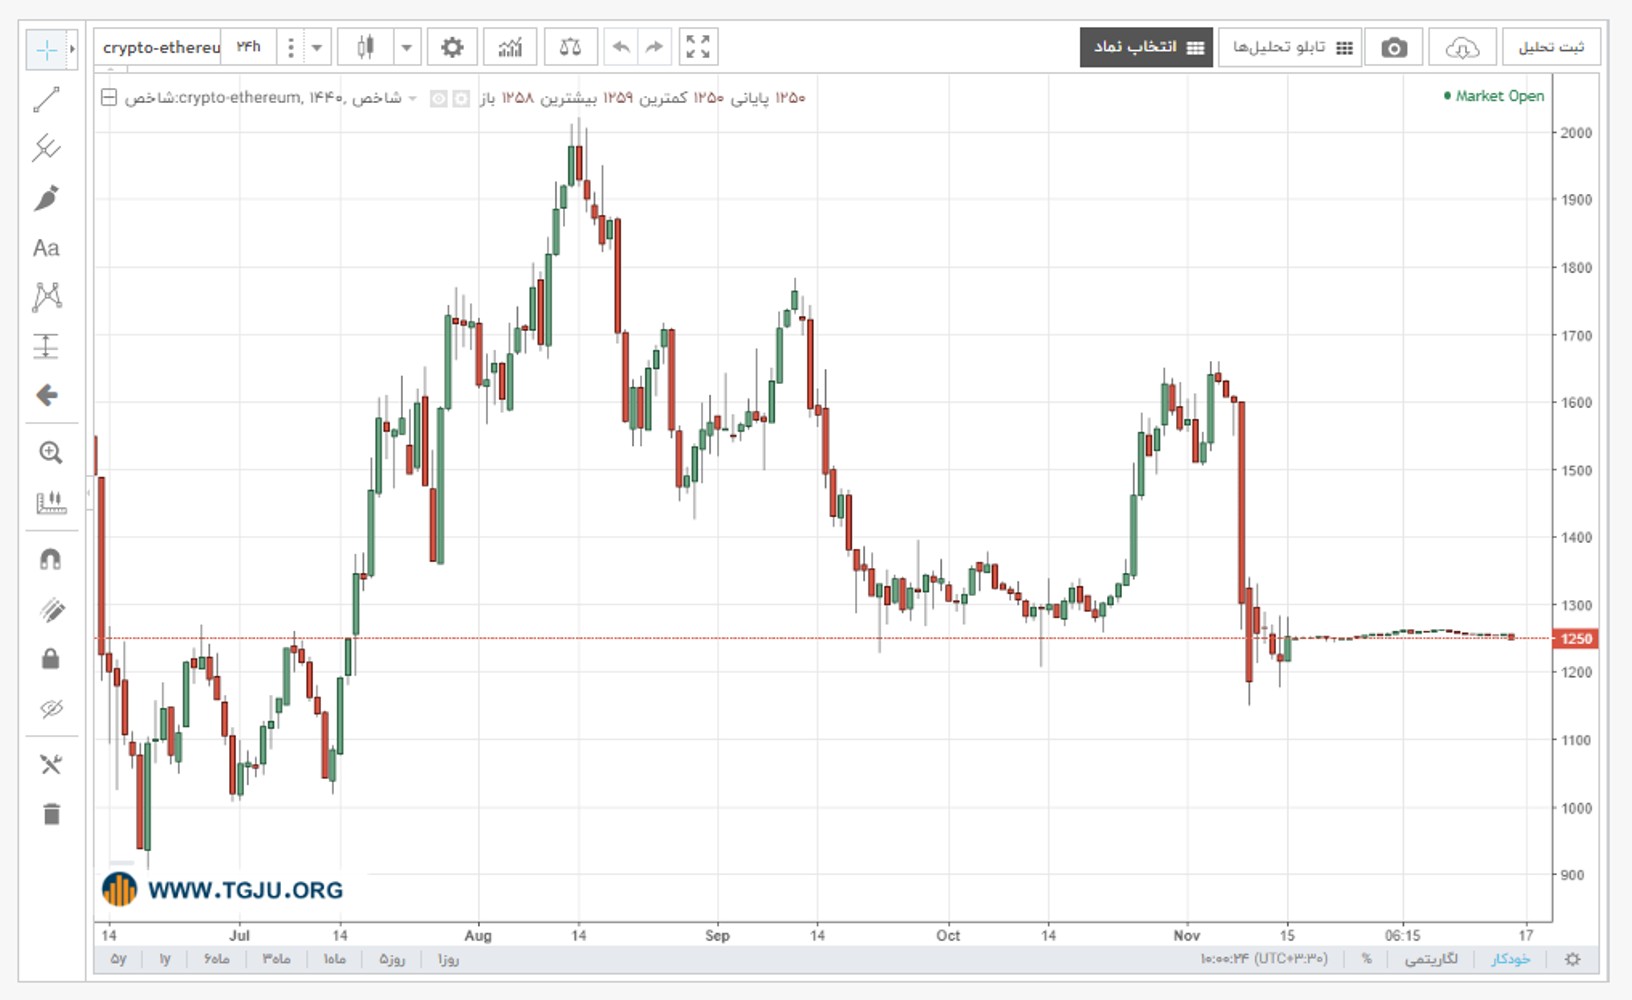Toggle the خودکار auto scale
This screenshot has width=1632, height=1000.
click(1511, 959)
